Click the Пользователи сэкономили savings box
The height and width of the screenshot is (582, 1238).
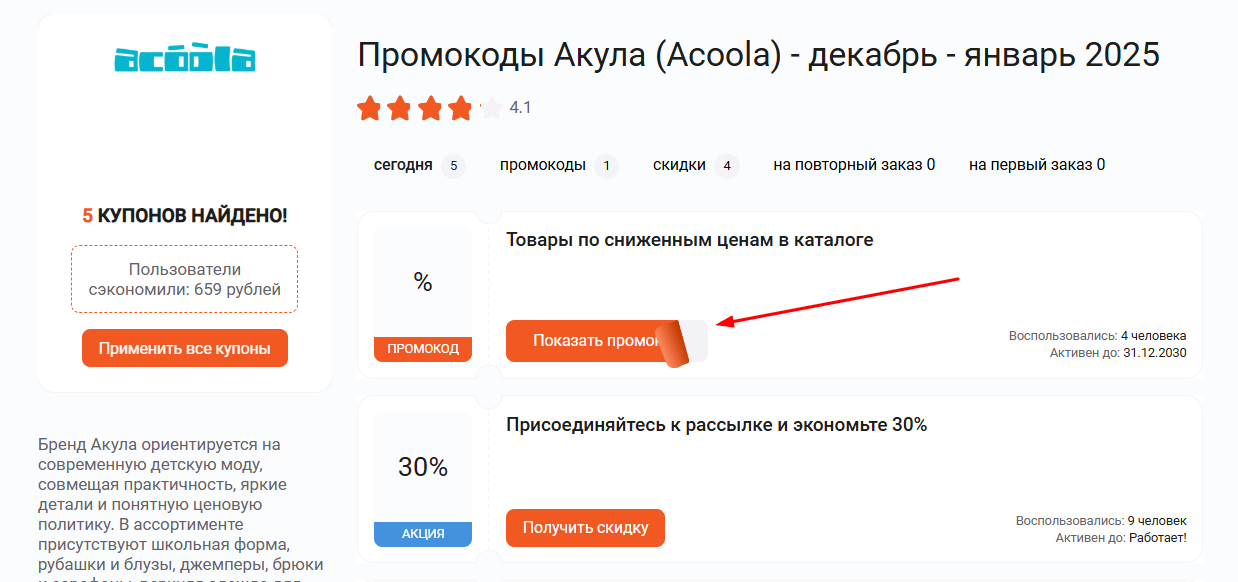184,278
